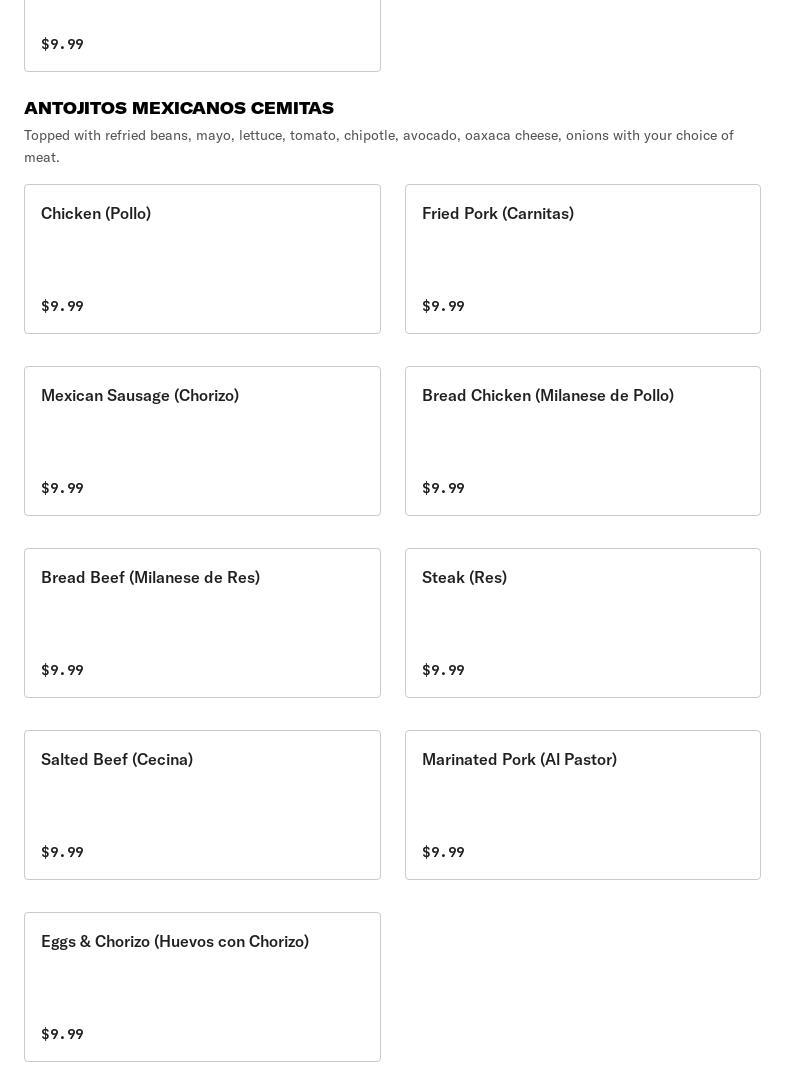Viewport: 785px width, 1084px height.
Task: Click the Steak (Res) item title
Action: click(464, 577)
